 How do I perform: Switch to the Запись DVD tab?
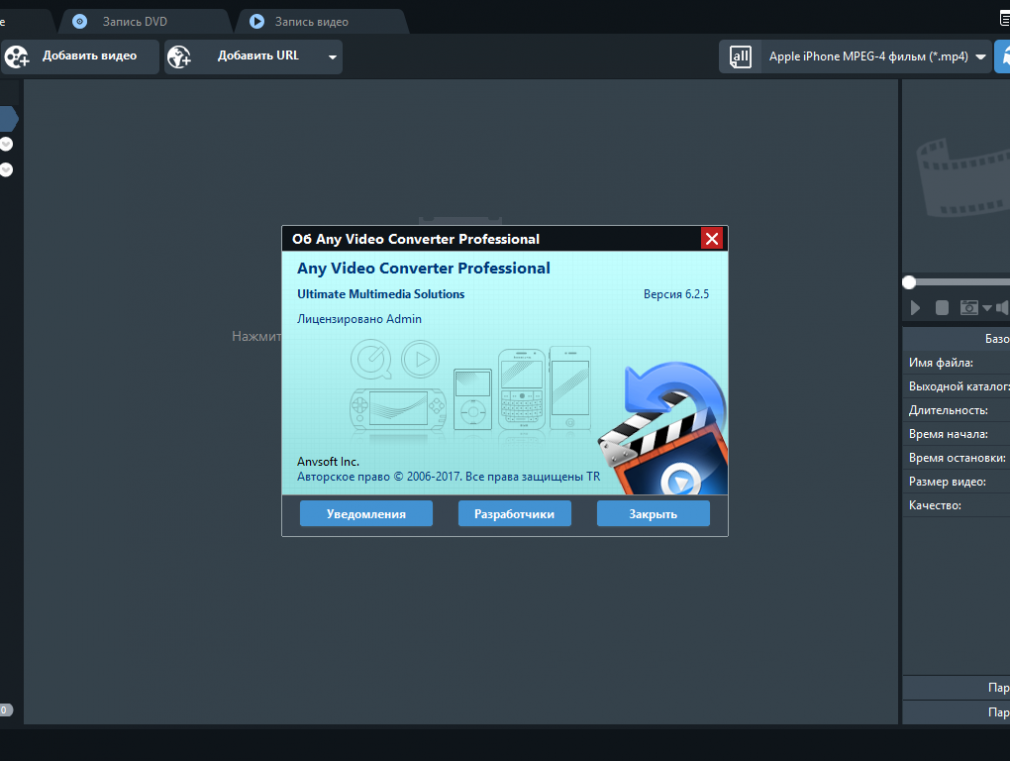[x=145, y=21]
